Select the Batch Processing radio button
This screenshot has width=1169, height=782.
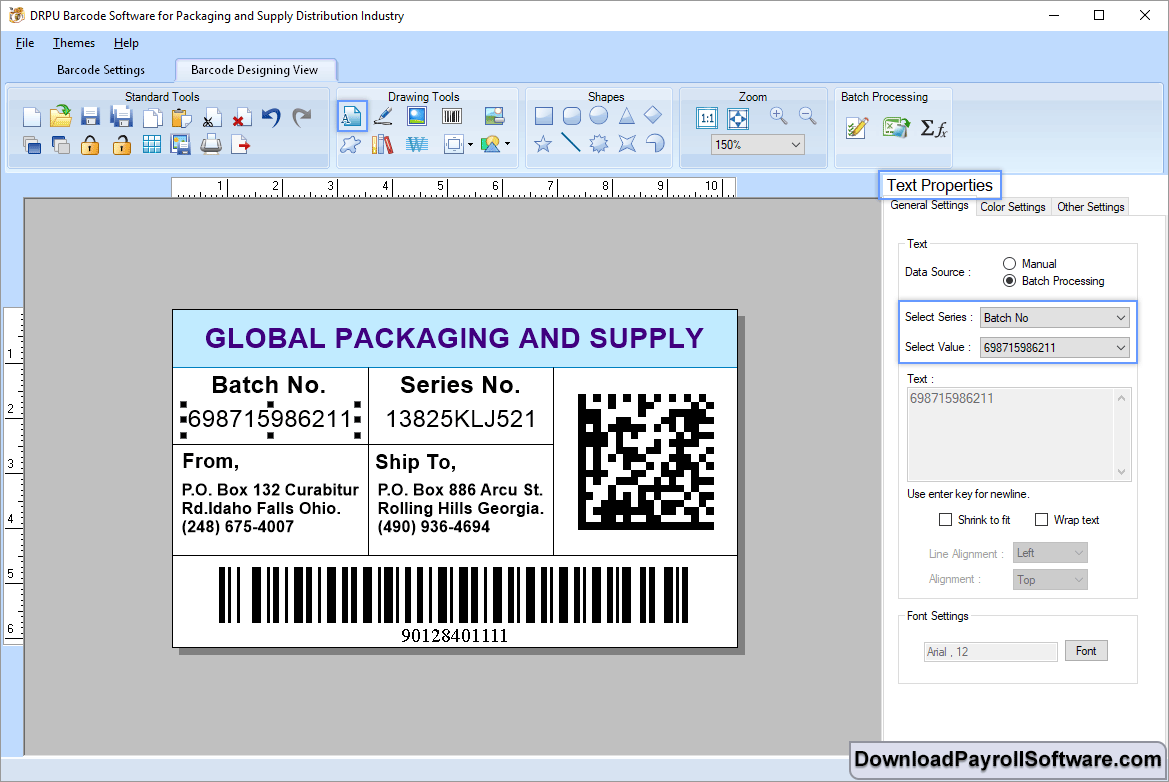point(1009,281)
